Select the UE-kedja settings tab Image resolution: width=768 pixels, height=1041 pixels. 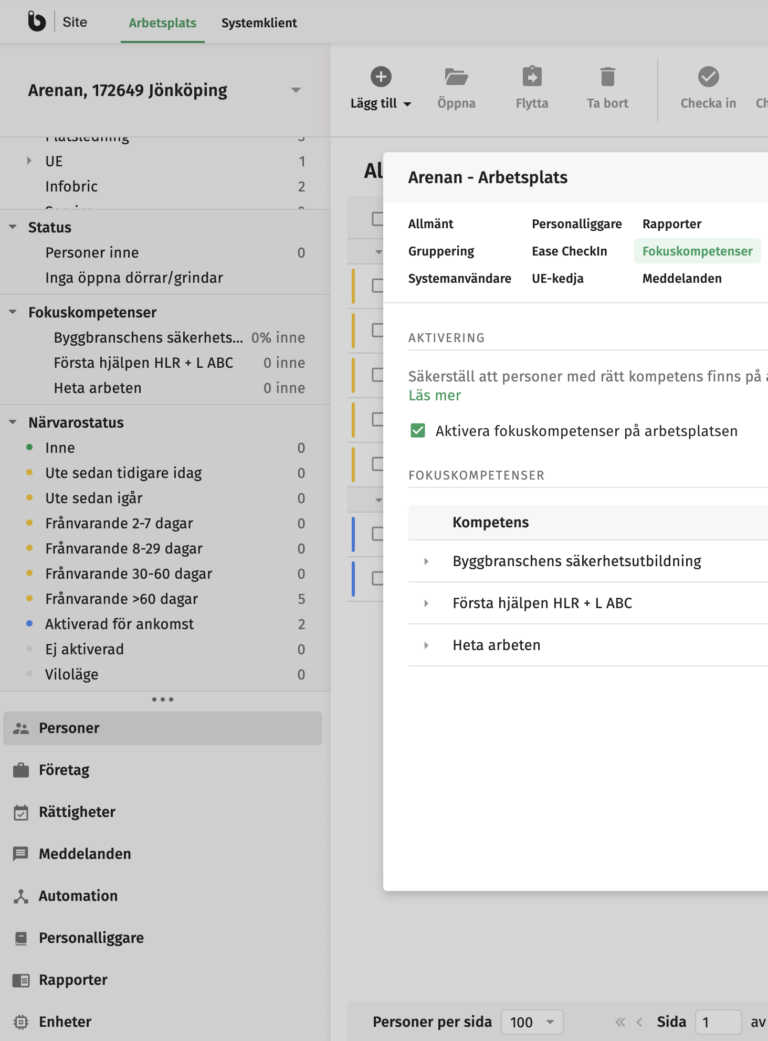pos(557,279)
